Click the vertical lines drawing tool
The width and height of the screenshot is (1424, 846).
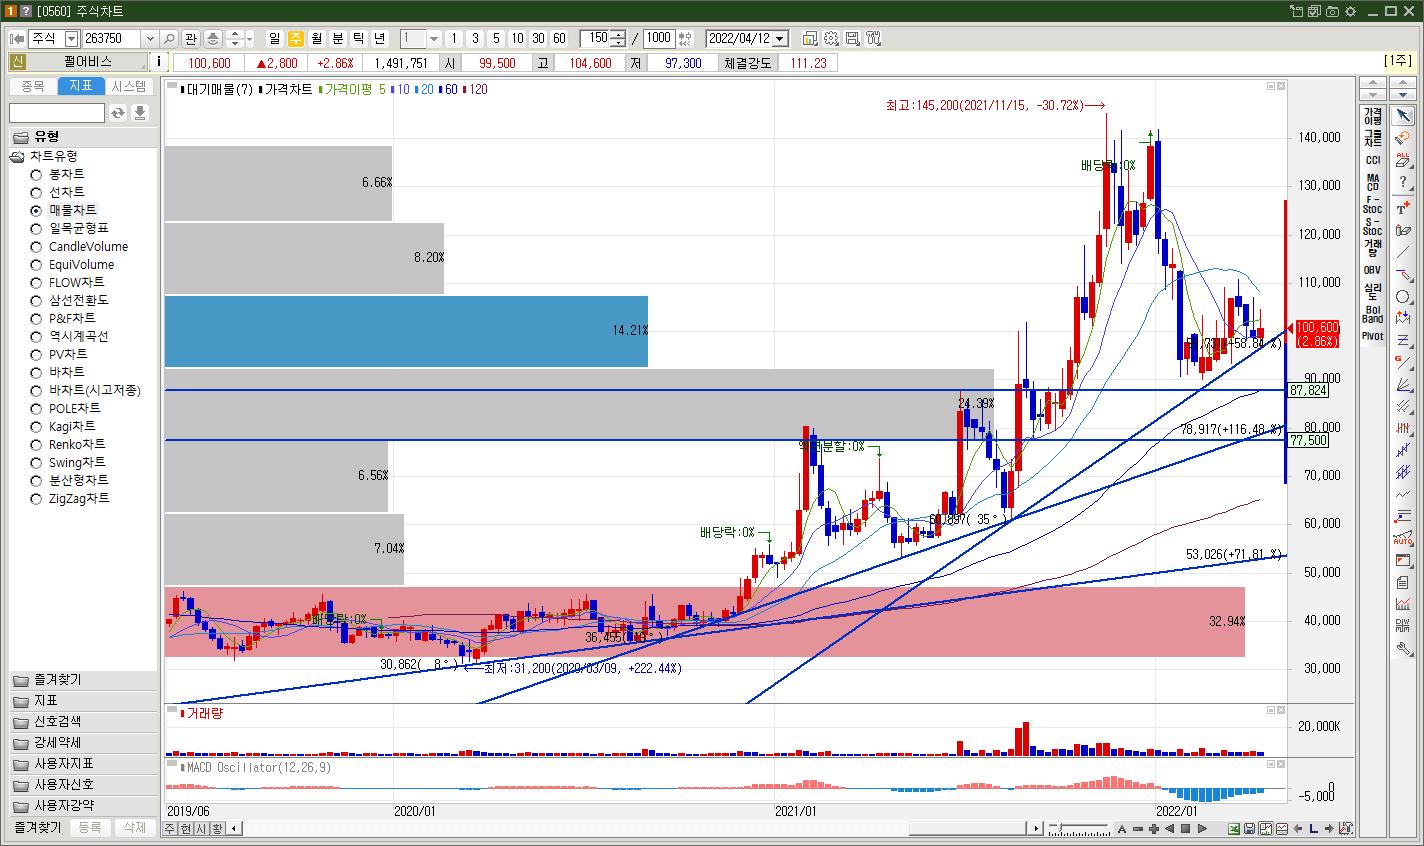1403,428
